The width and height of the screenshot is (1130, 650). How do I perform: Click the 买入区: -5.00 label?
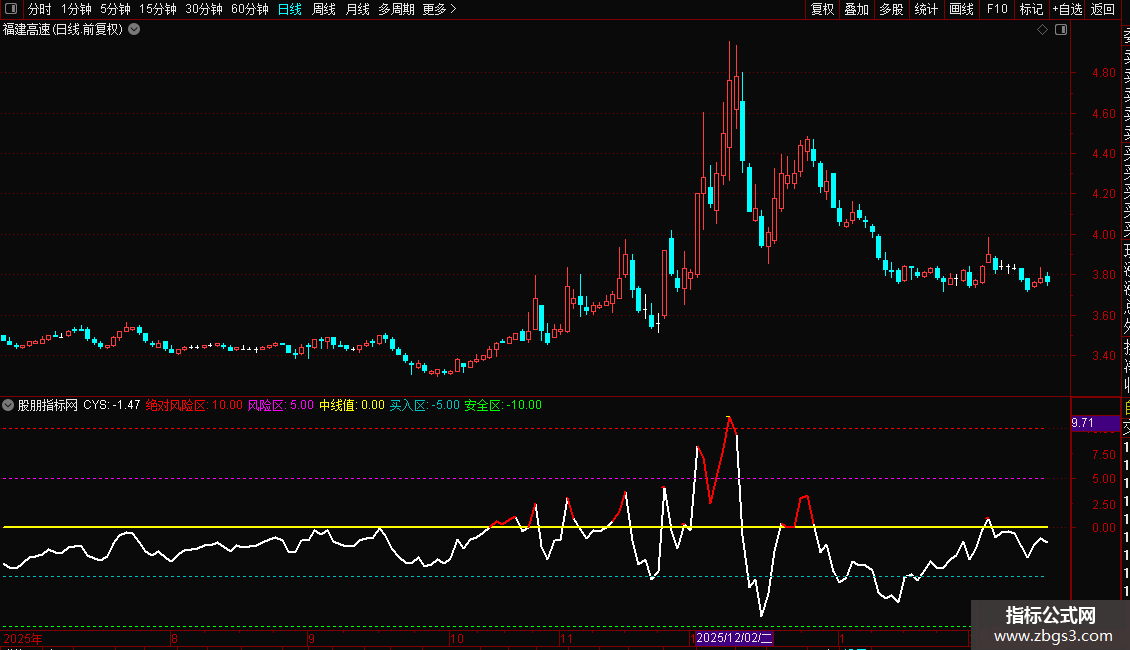[424, 405]
